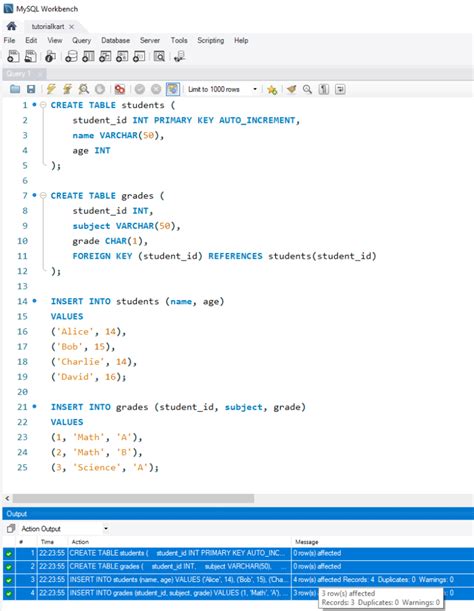
Task: Save the script with the floppy disk icon
Action: 31,89
